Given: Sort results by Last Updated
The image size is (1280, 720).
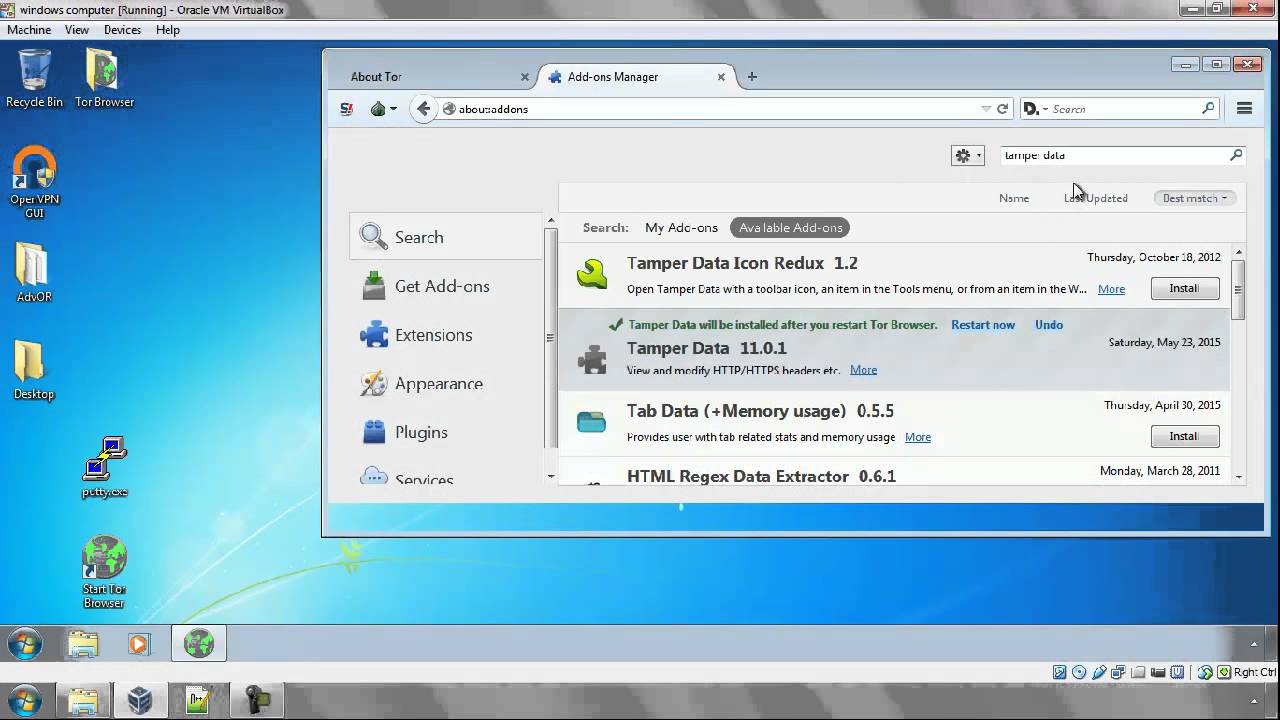Looking at the screenshot, I should [1096, 198].
